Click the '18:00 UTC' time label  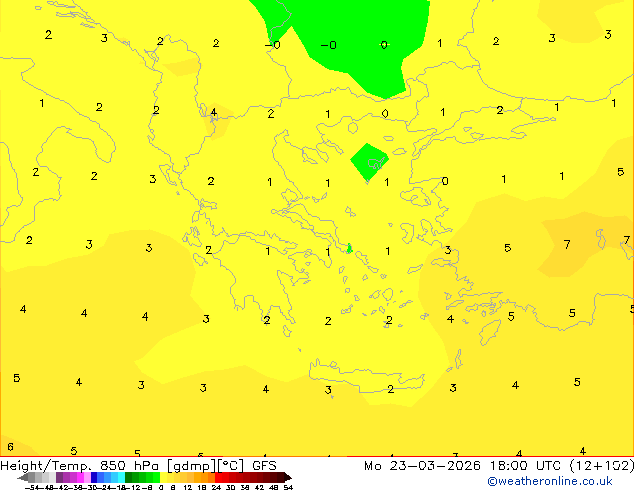(x=525, y=466)
